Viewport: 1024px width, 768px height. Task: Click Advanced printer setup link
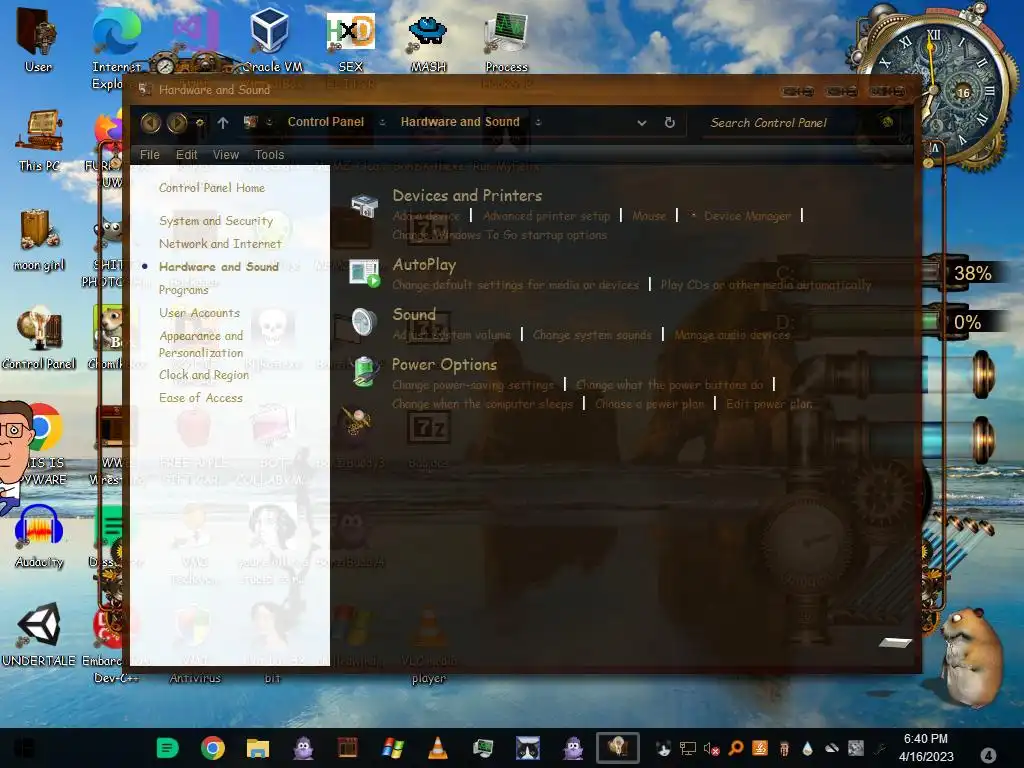click(x=546, y=216)
